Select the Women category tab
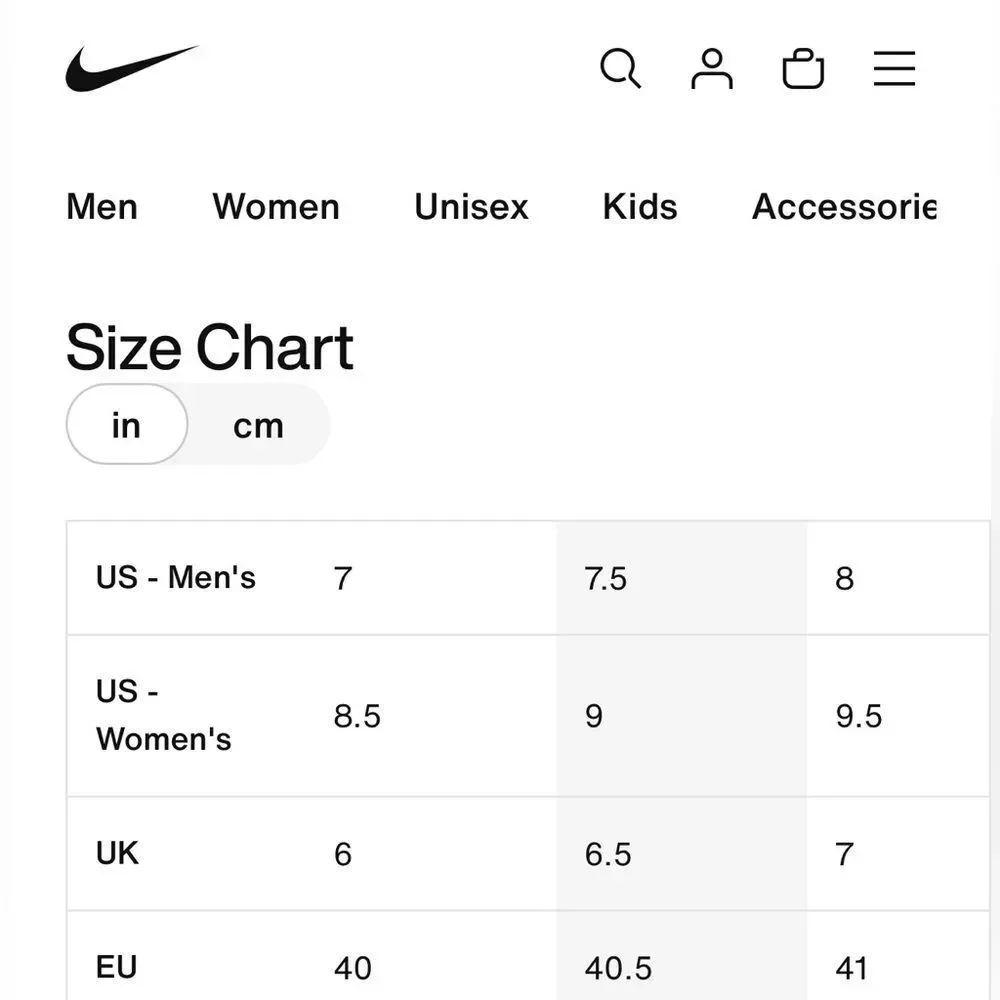This screenshot has height=1000, width=1000. 276,207
